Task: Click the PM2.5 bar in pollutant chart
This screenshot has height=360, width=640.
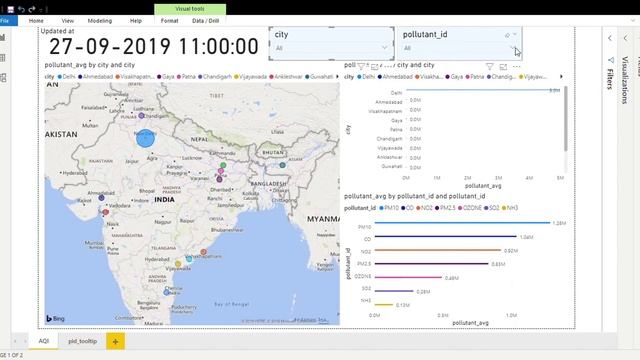Action: click(431, 264)
